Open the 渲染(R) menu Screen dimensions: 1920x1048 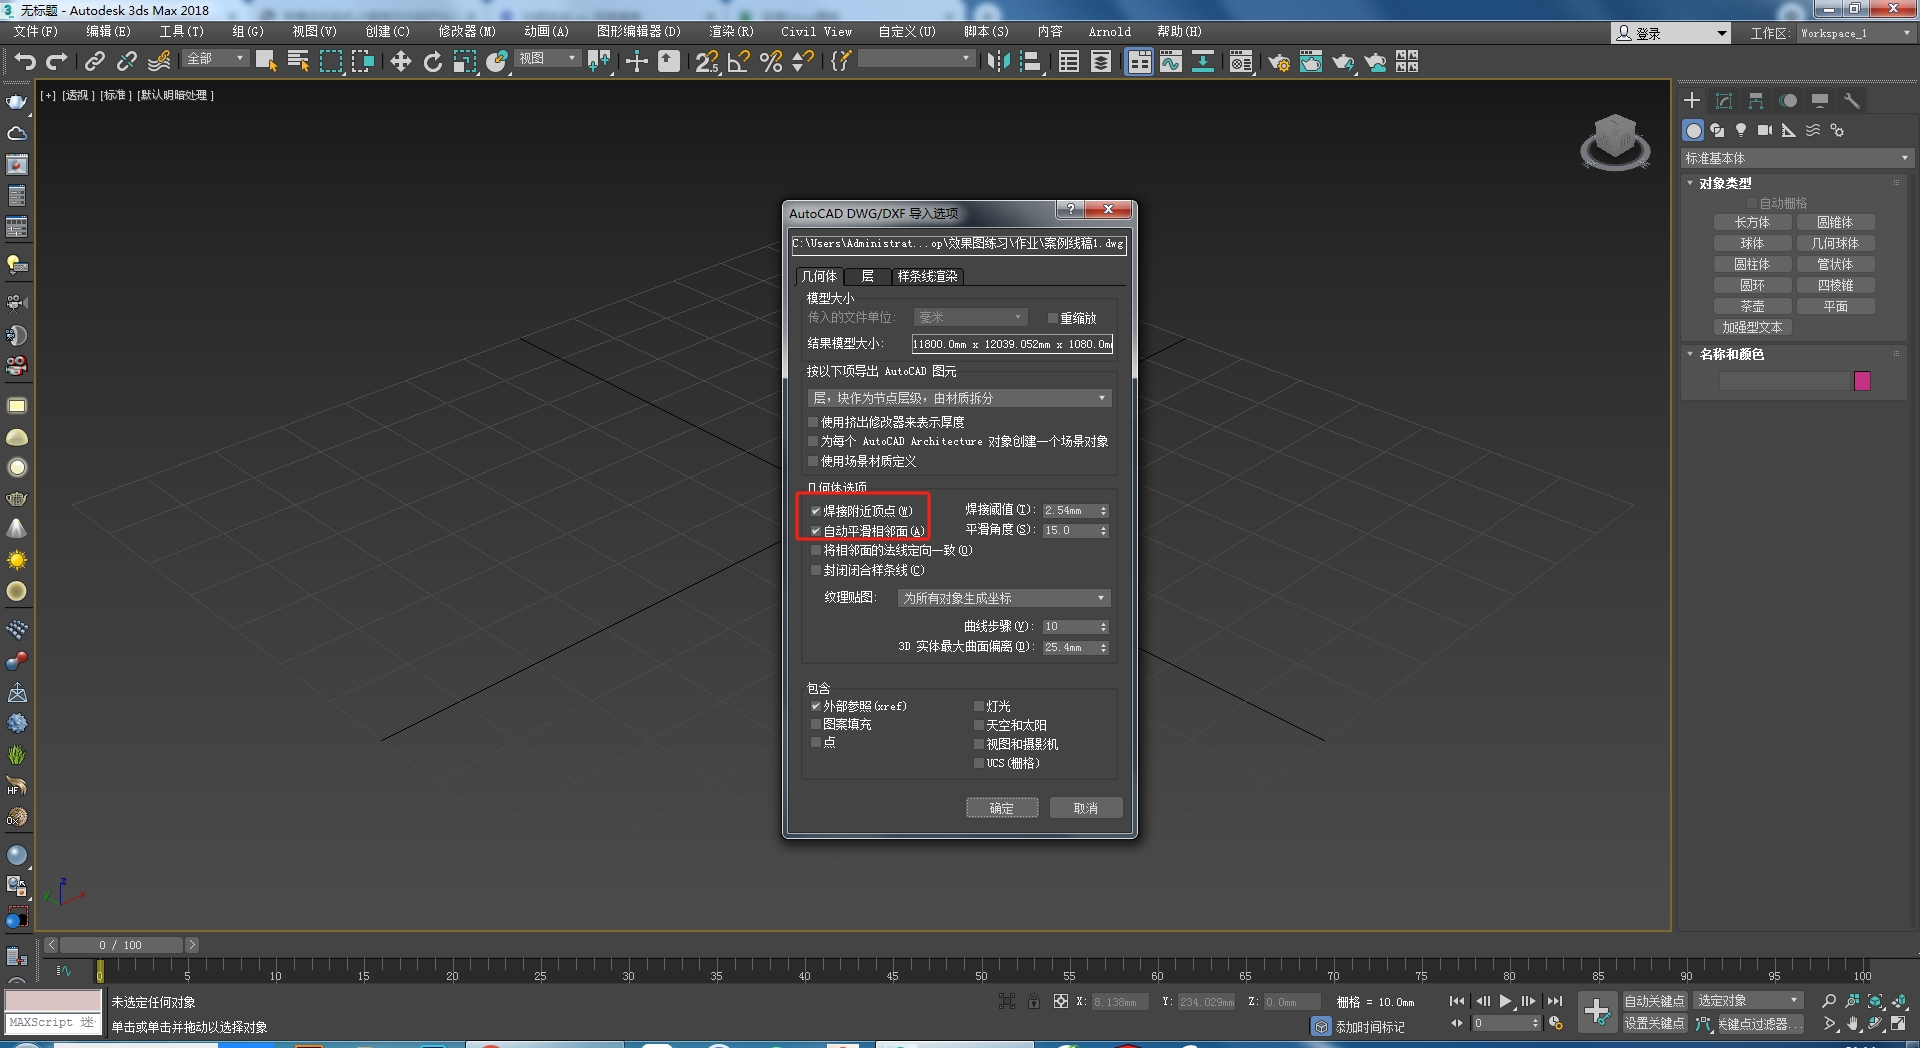pyautogui.click(x=731, y=32)
